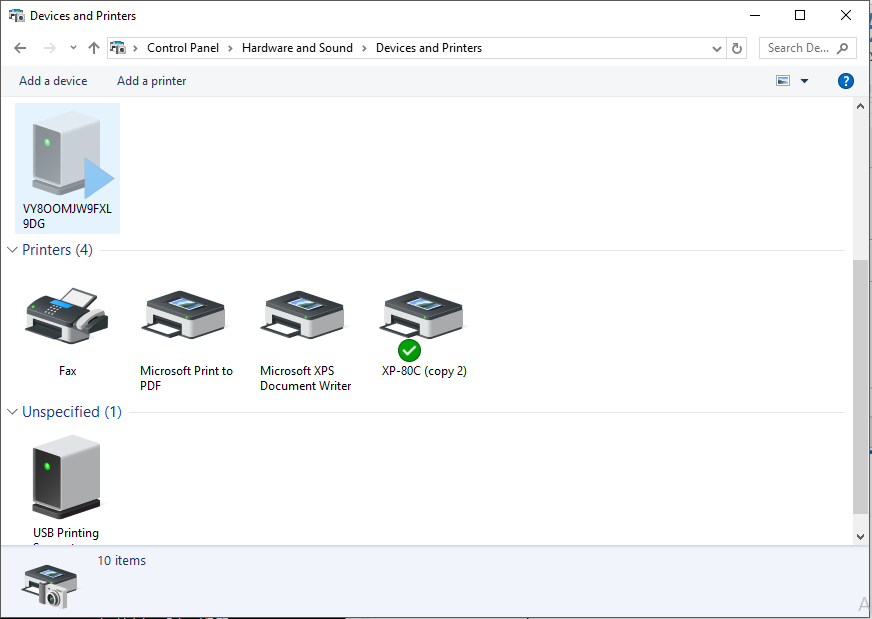
Task: Select the Microsoft Print to PDF printer icon
Action: tap(186, 314)
